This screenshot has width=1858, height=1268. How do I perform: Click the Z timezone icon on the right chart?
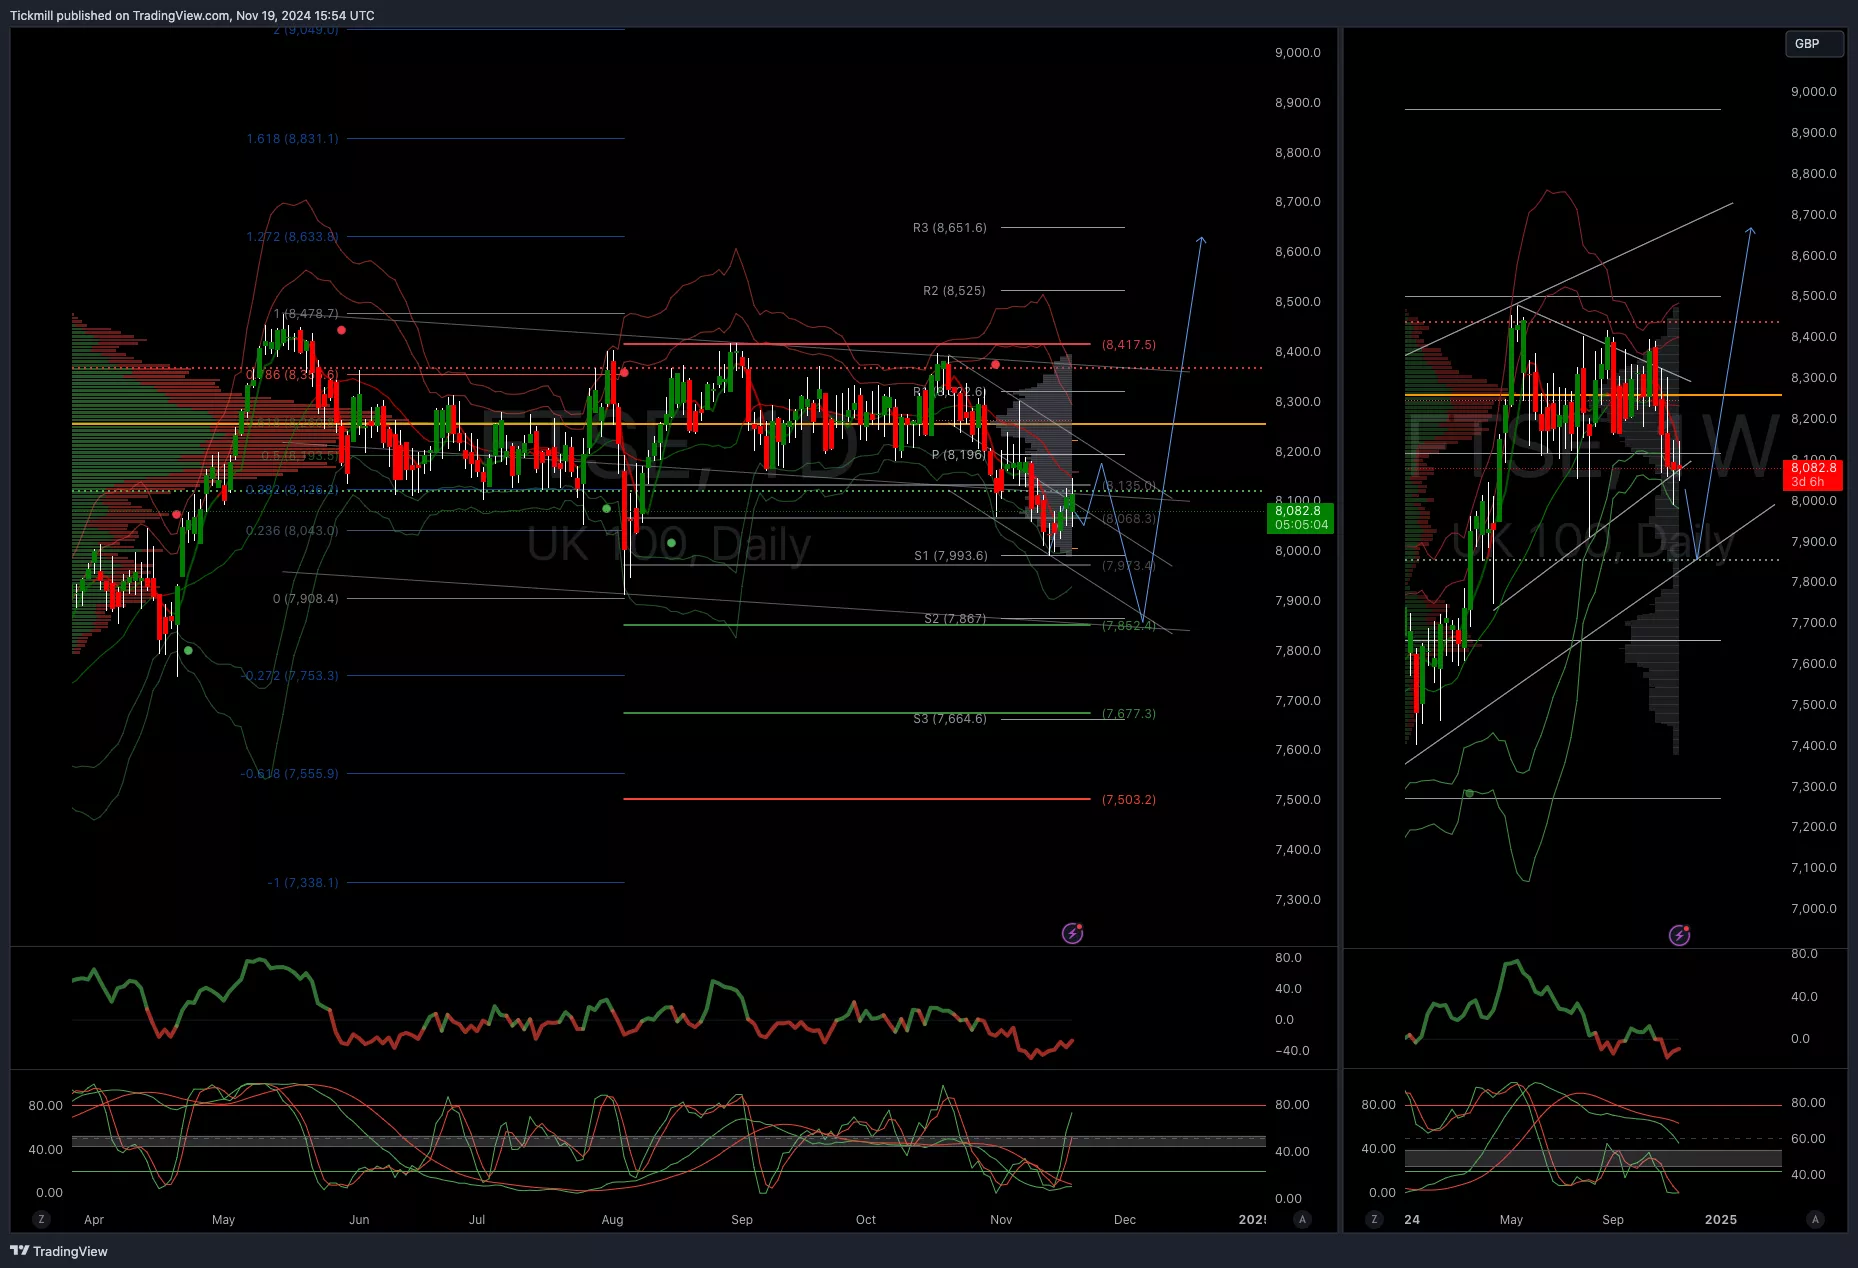coord(1374,1219)
